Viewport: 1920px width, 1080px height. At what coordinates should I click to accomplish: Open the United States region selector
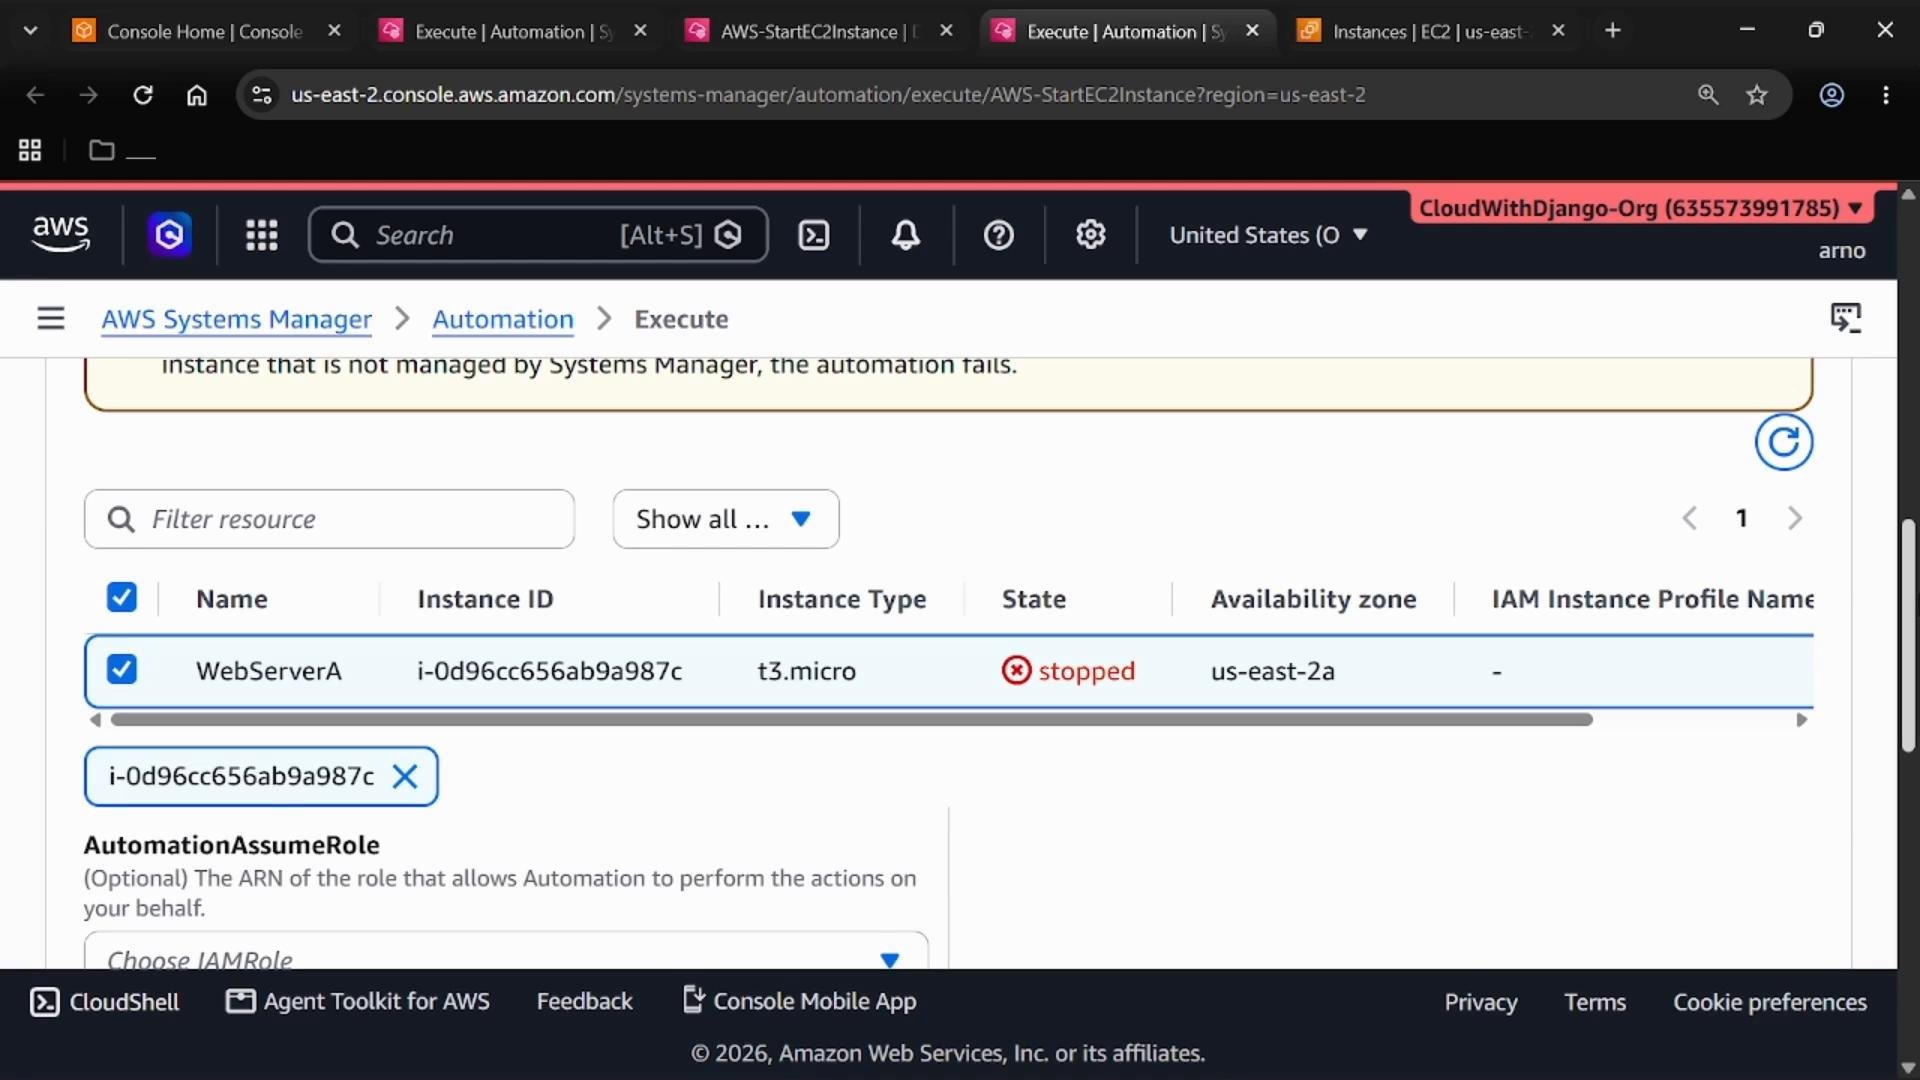click(1268, 235)
